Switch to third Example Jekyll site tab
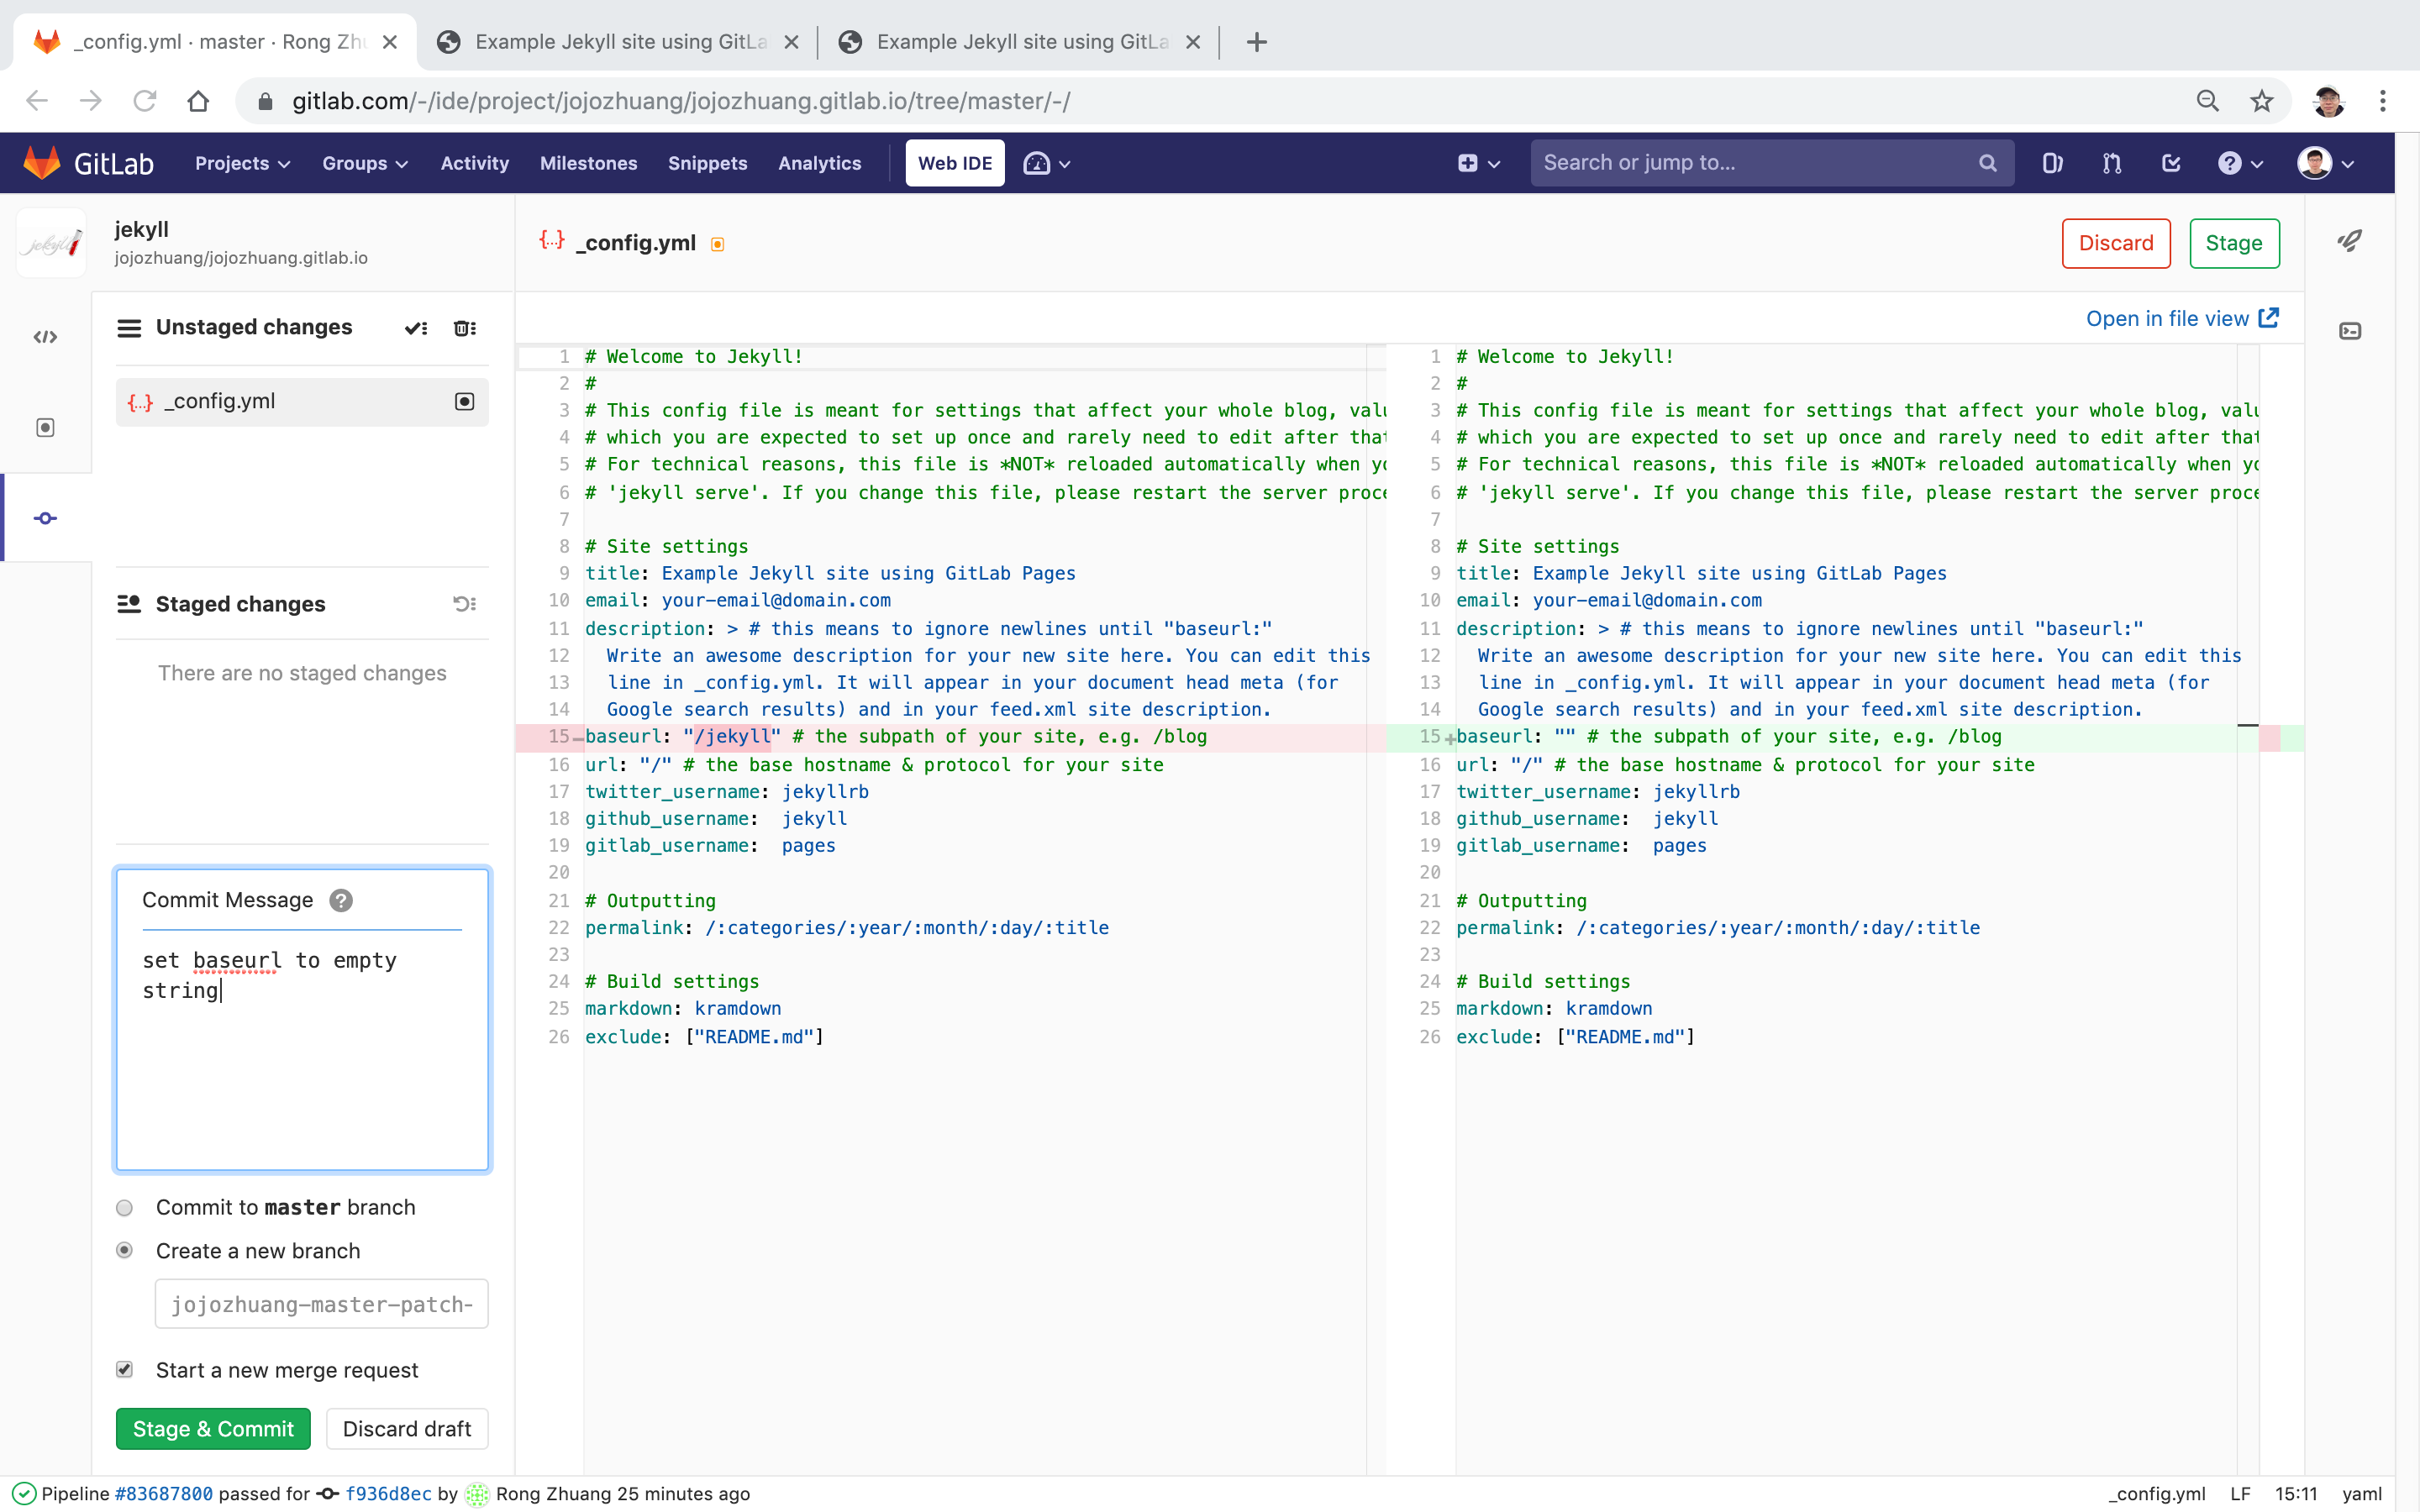2420x1512 pixels. pyautogui.click(x=1019, y=42)
